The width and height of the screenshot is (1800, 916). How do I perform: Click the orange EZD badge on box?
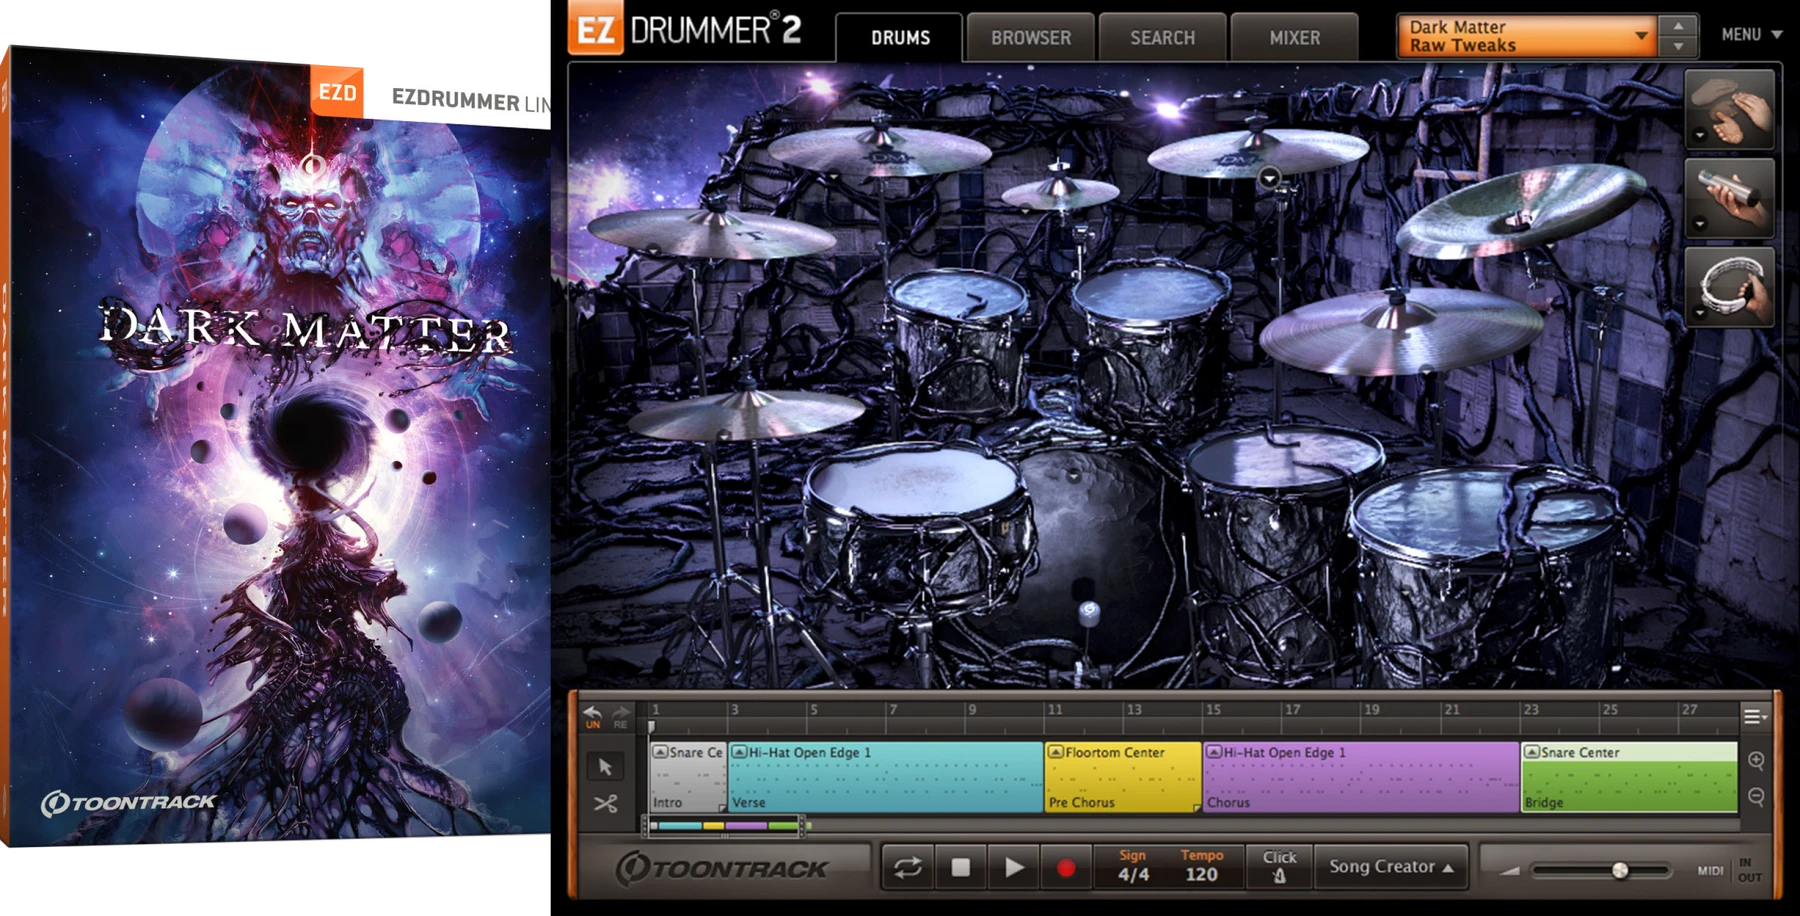pyautogui.click(x=337, y=92)
